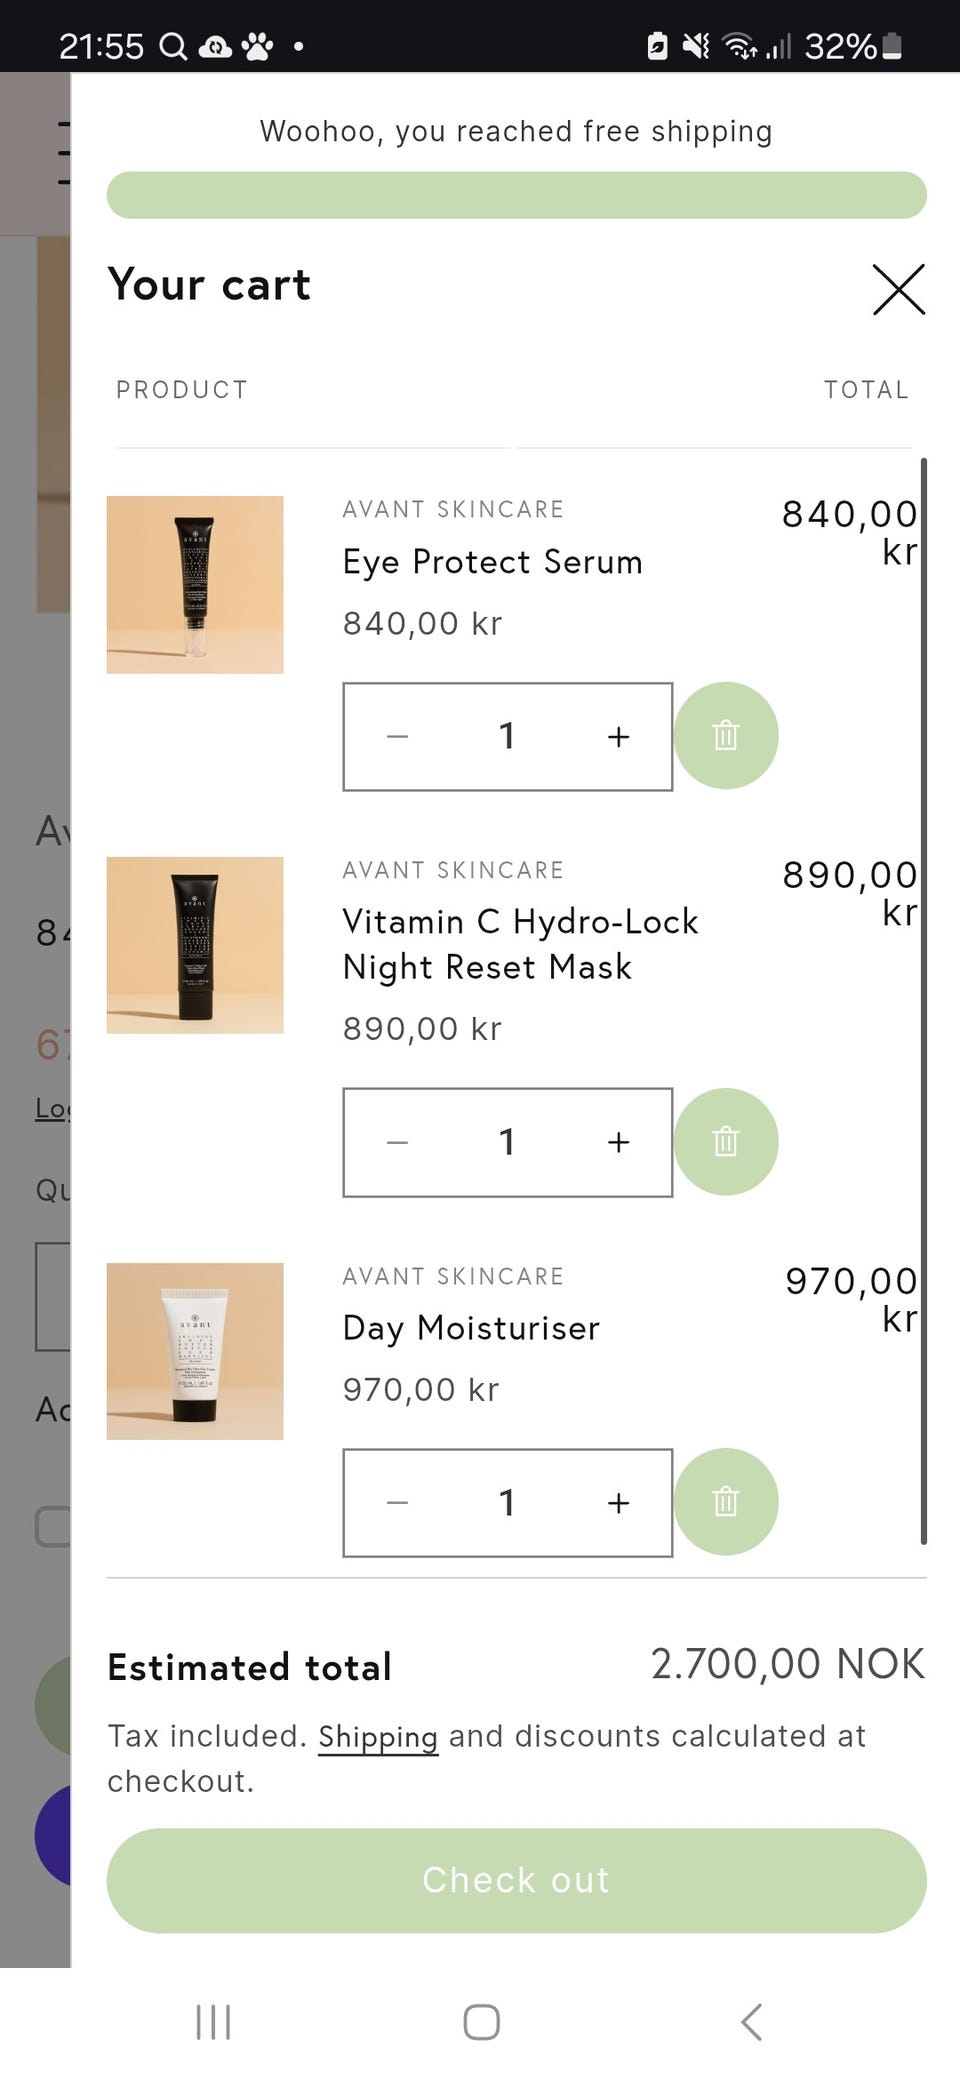Decrease Eye Protect Serum quantity

pyautogui.click(x=398, y=737)
